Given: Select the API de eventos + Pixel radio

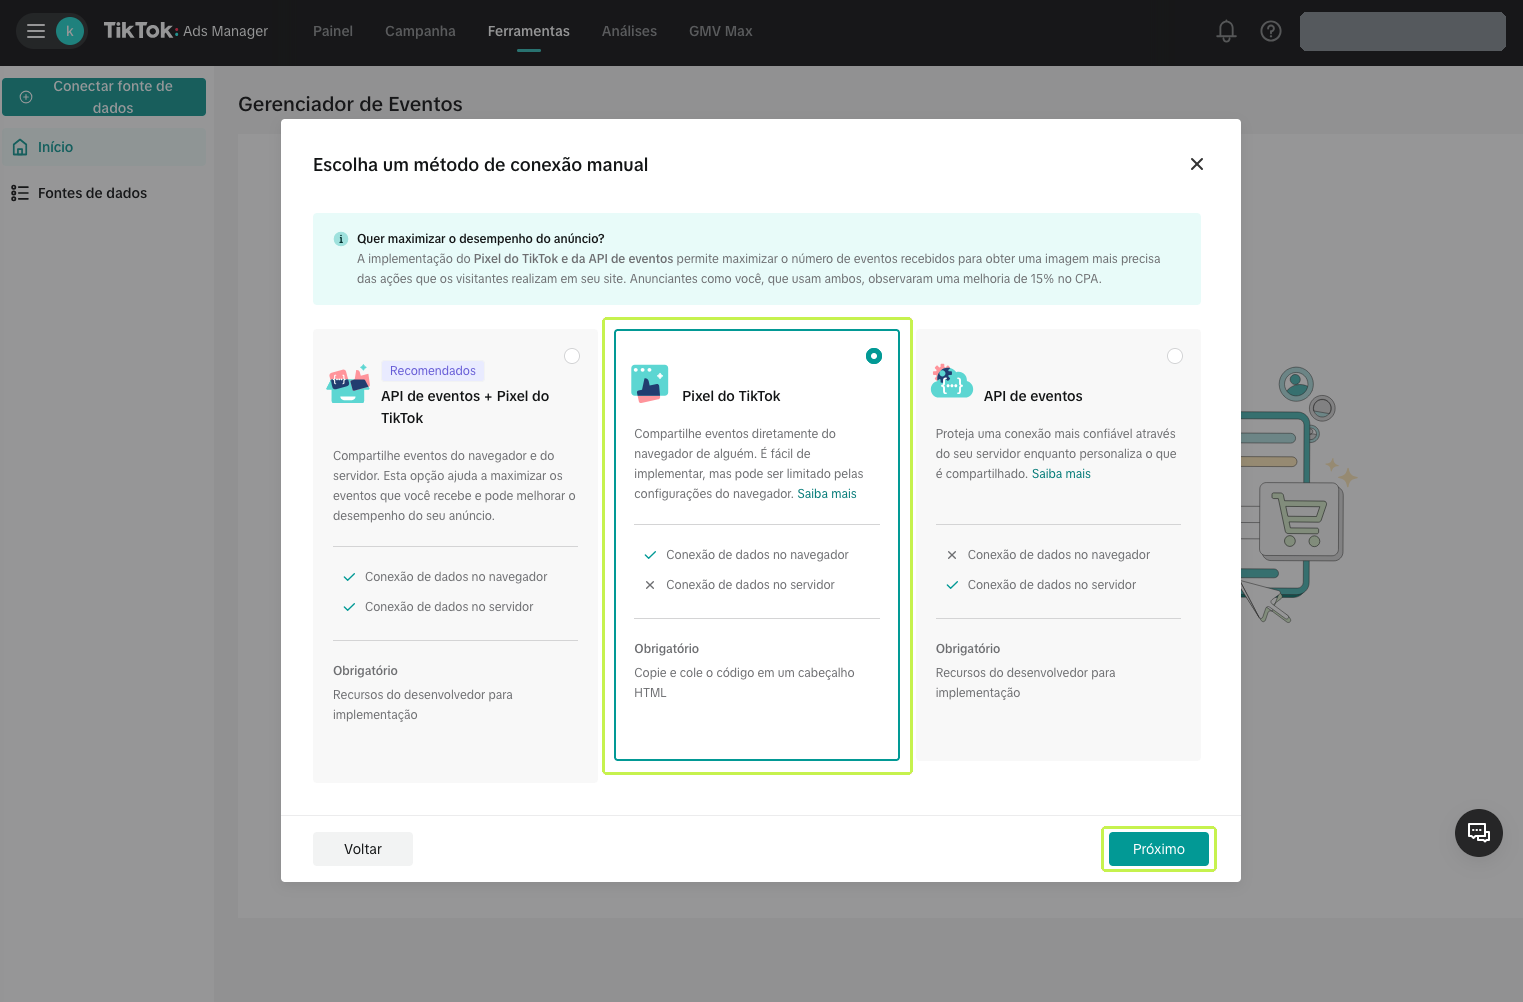Looking at the screenshot, I should point(572,356).
